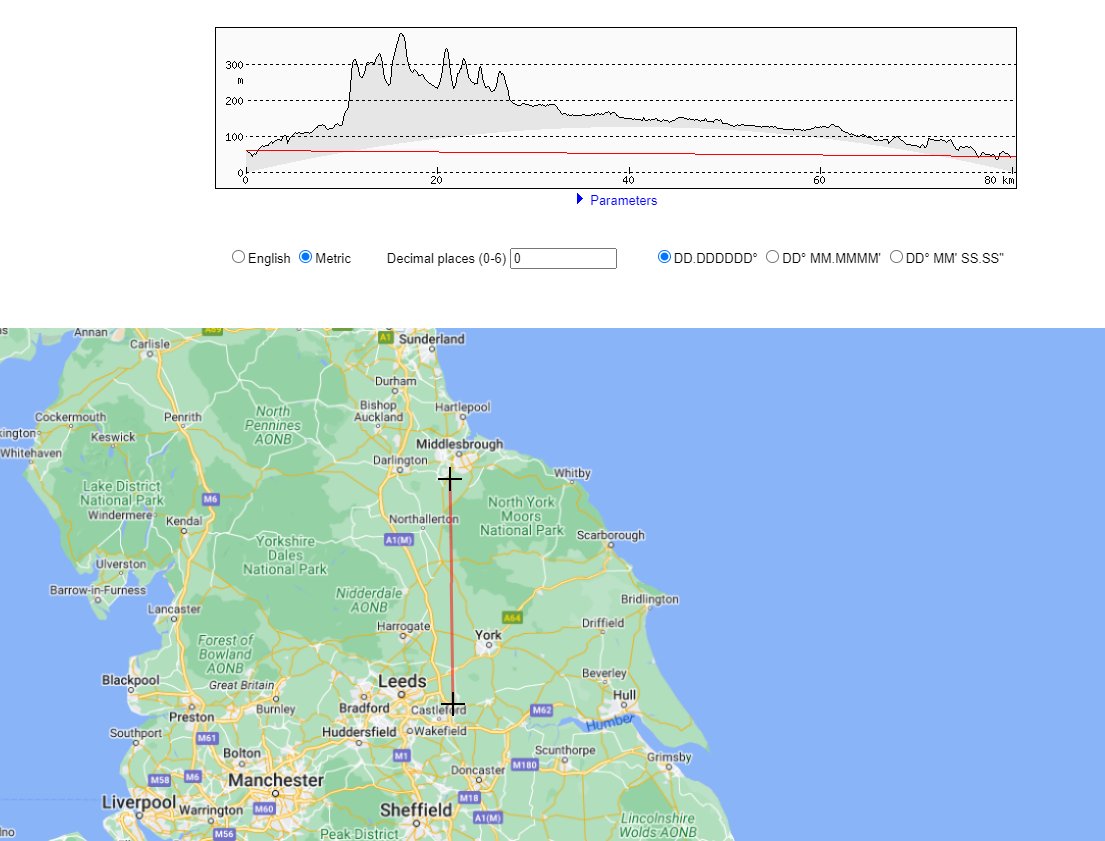The height and width of the screenshot is (841, 1105).
Task: Click the M180 motorway shield near Scunthorpe
Action: pos(524,765)
